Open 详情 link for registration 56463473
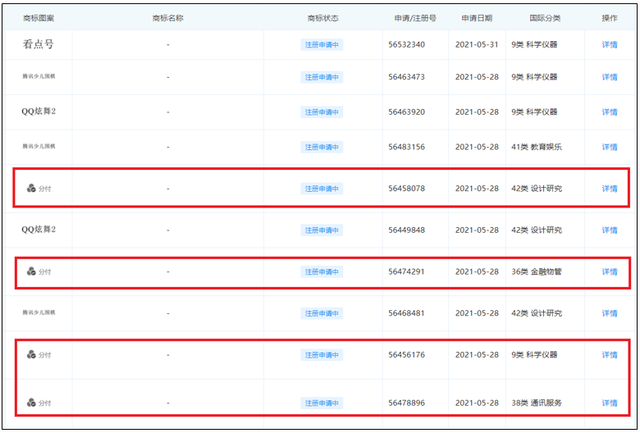 tap(609, 77)
